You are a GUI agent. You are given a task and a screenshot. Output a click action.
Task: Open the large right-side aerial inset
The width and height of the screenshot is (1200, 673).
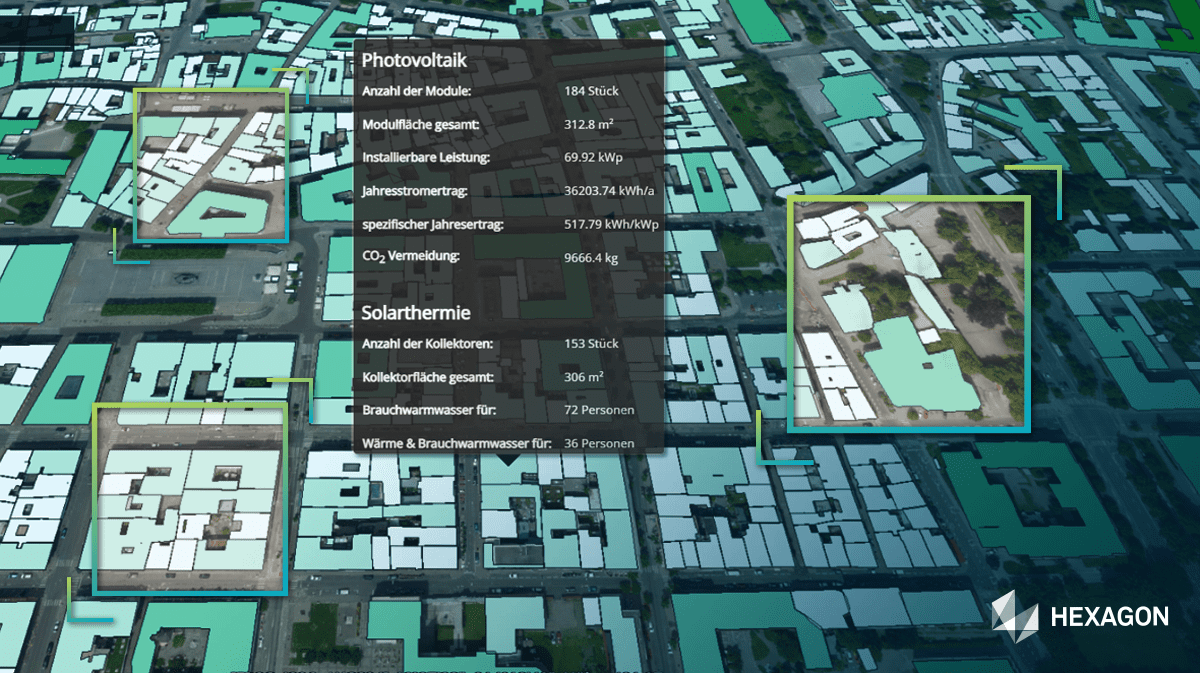coord(908,314)
